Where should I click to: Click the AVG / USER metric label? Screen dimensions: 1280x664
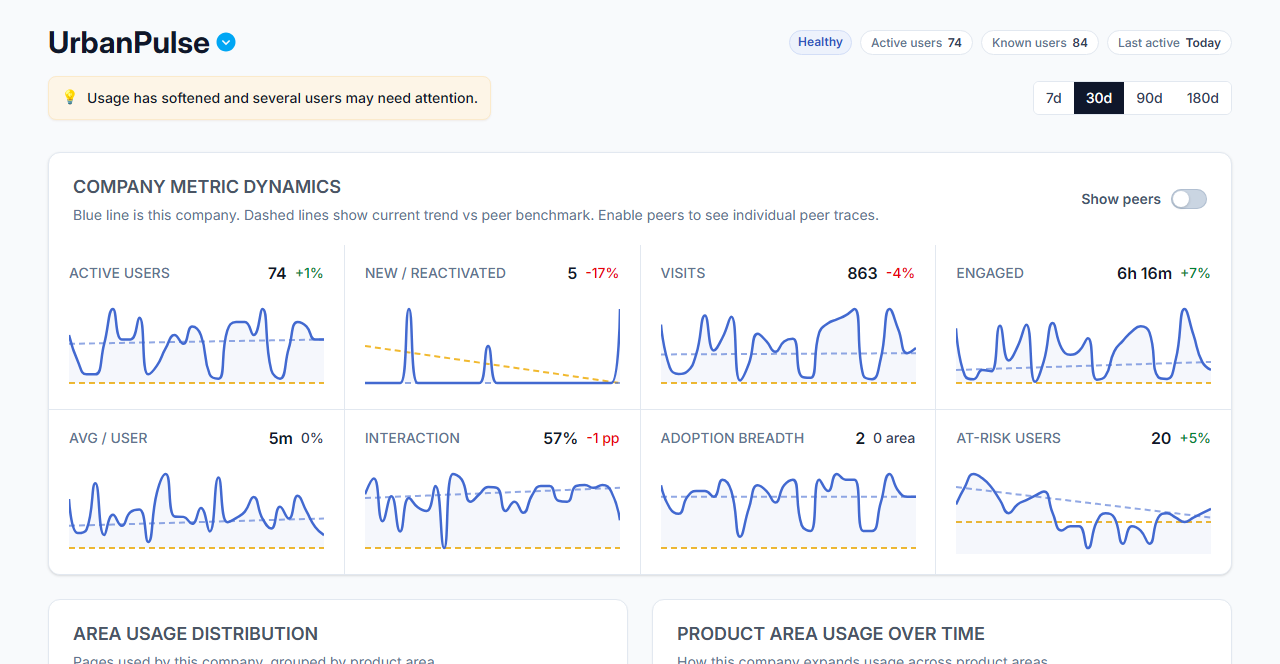coord(108,438)
